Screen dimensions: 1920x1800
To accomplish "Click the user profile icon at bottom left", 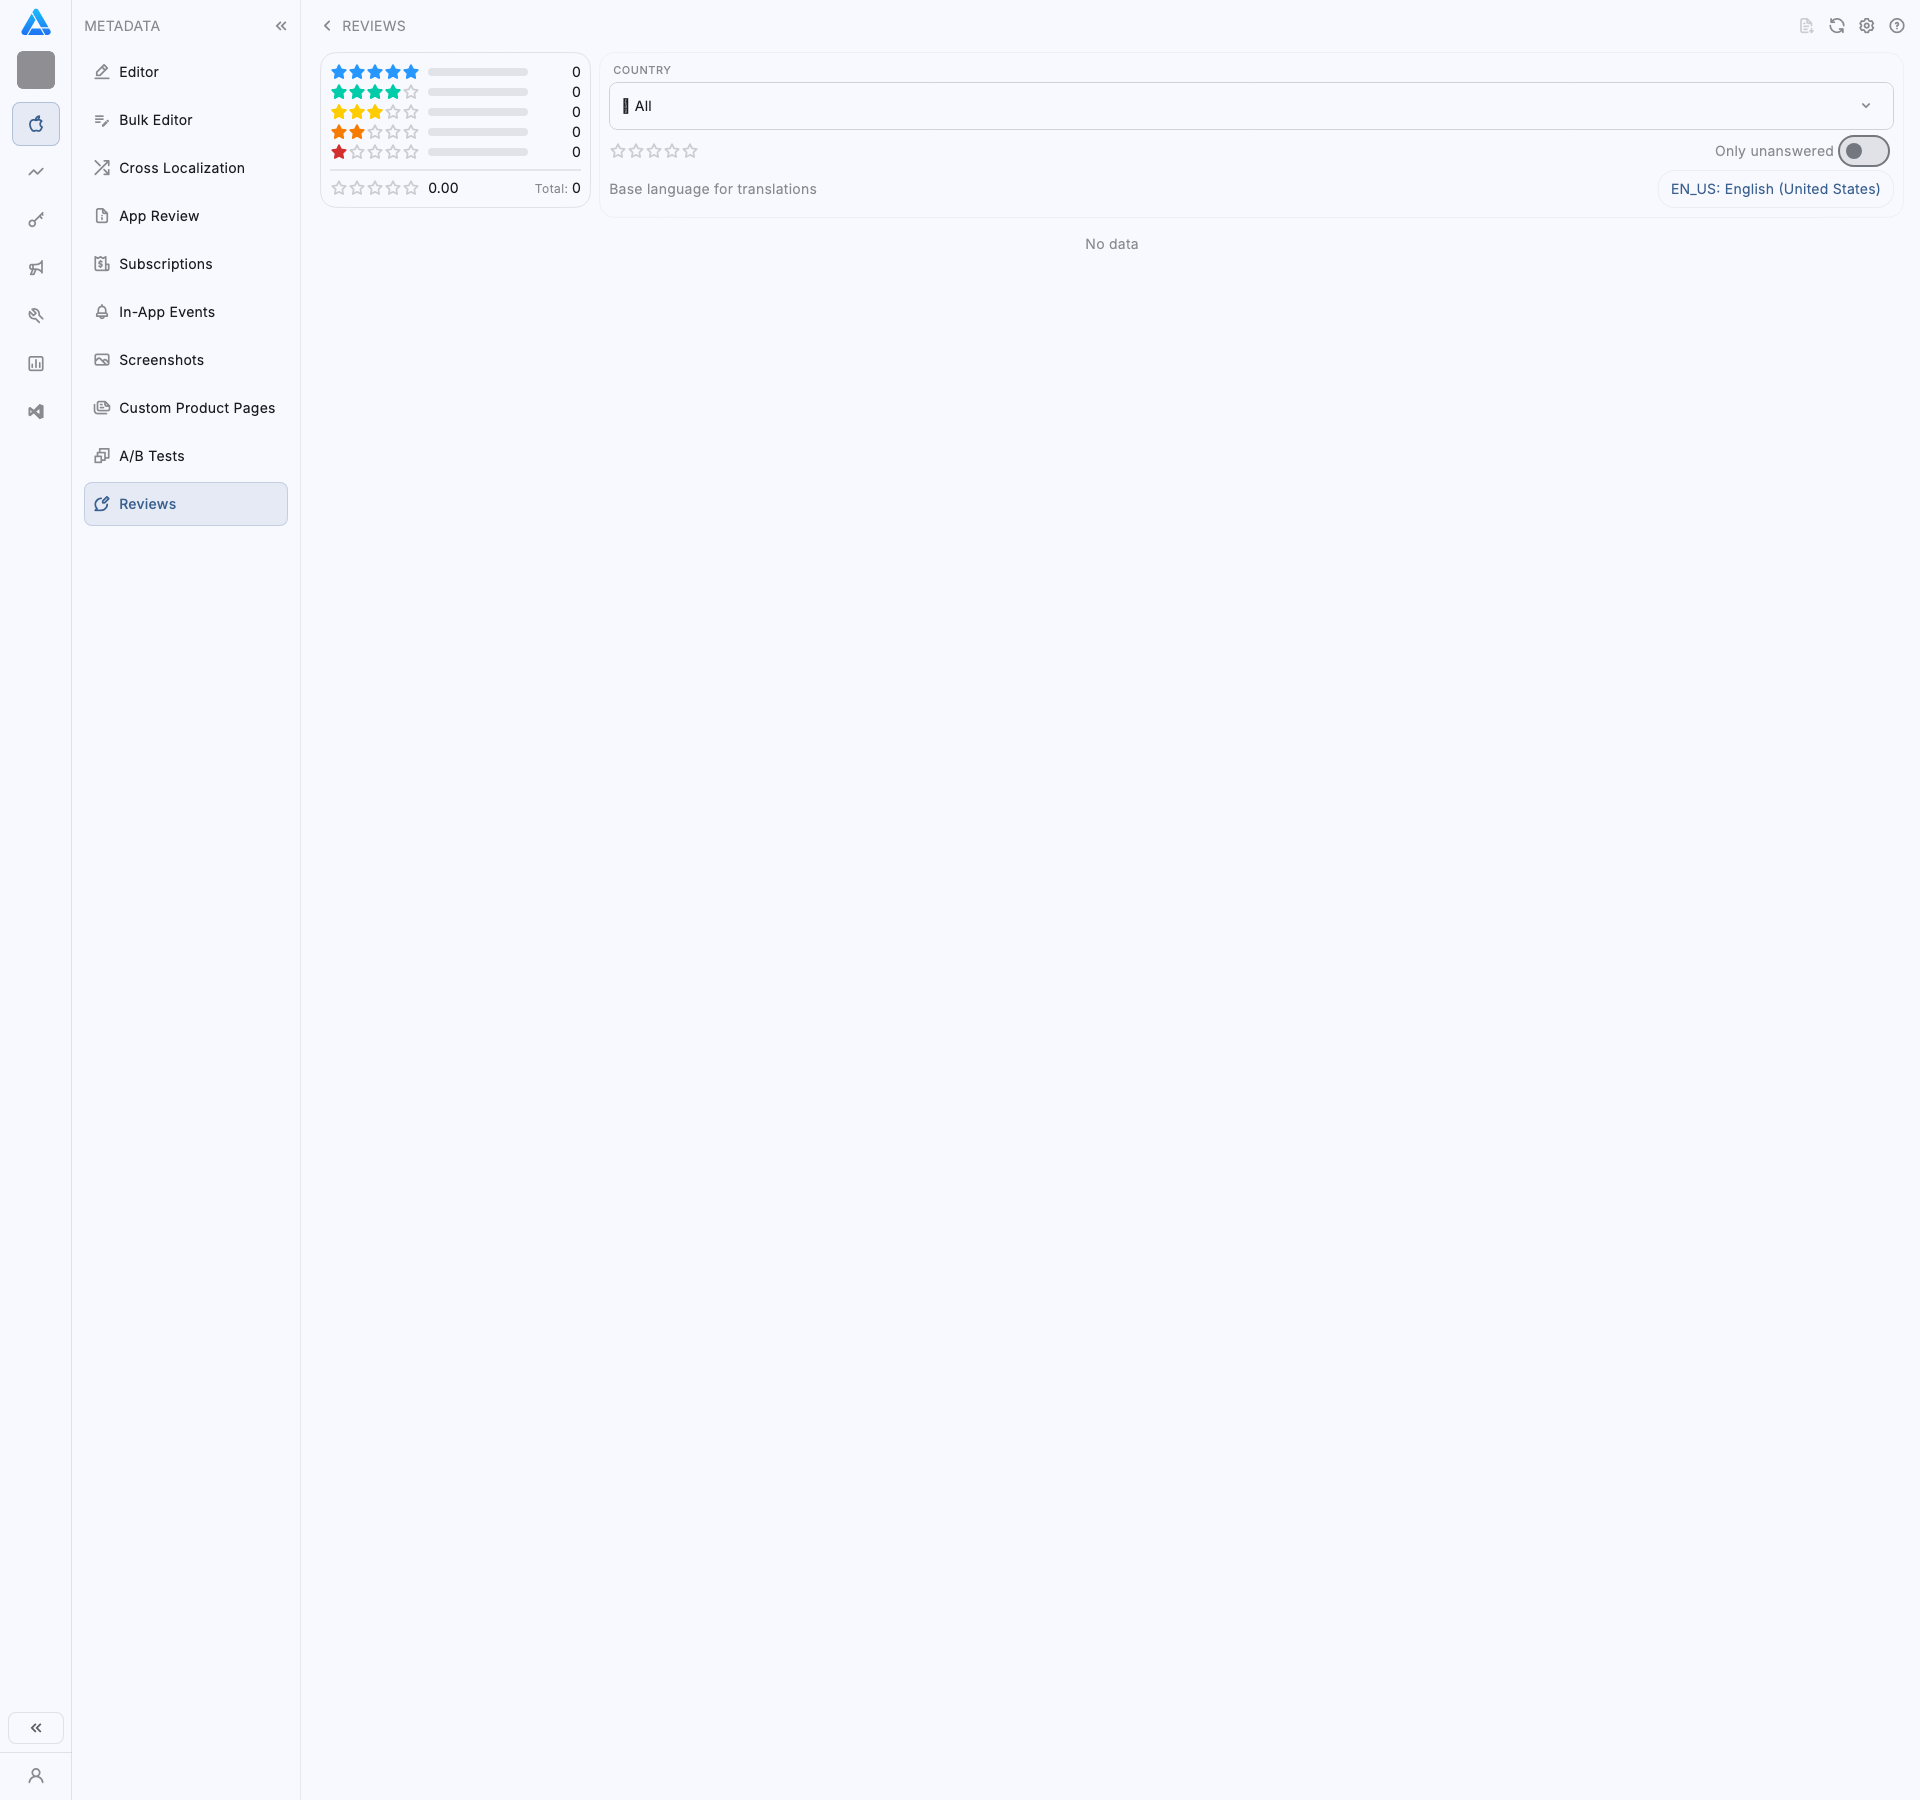I will coord(36,1776).
